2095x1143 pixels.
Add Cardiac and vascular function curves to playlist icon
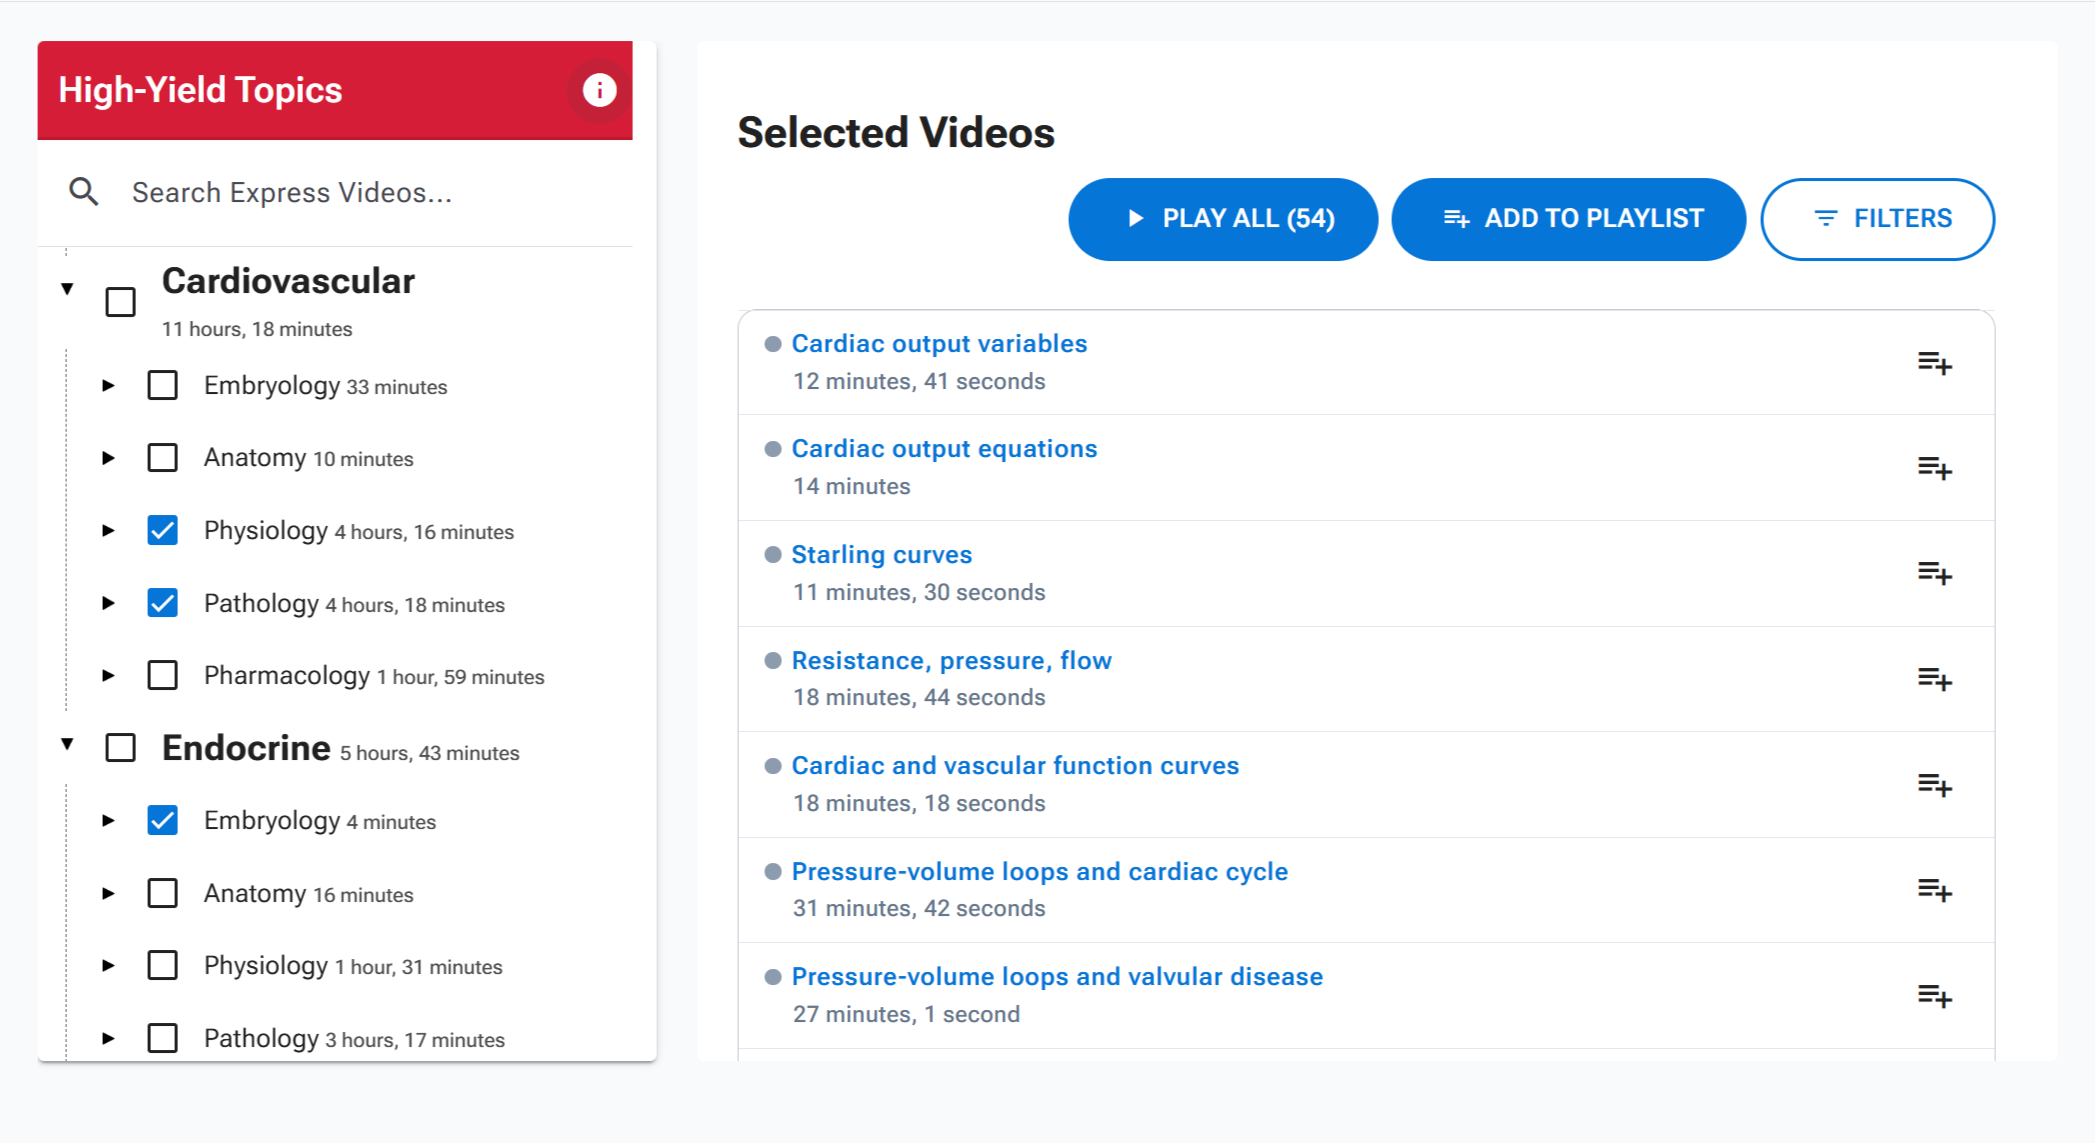[1934, 785]
